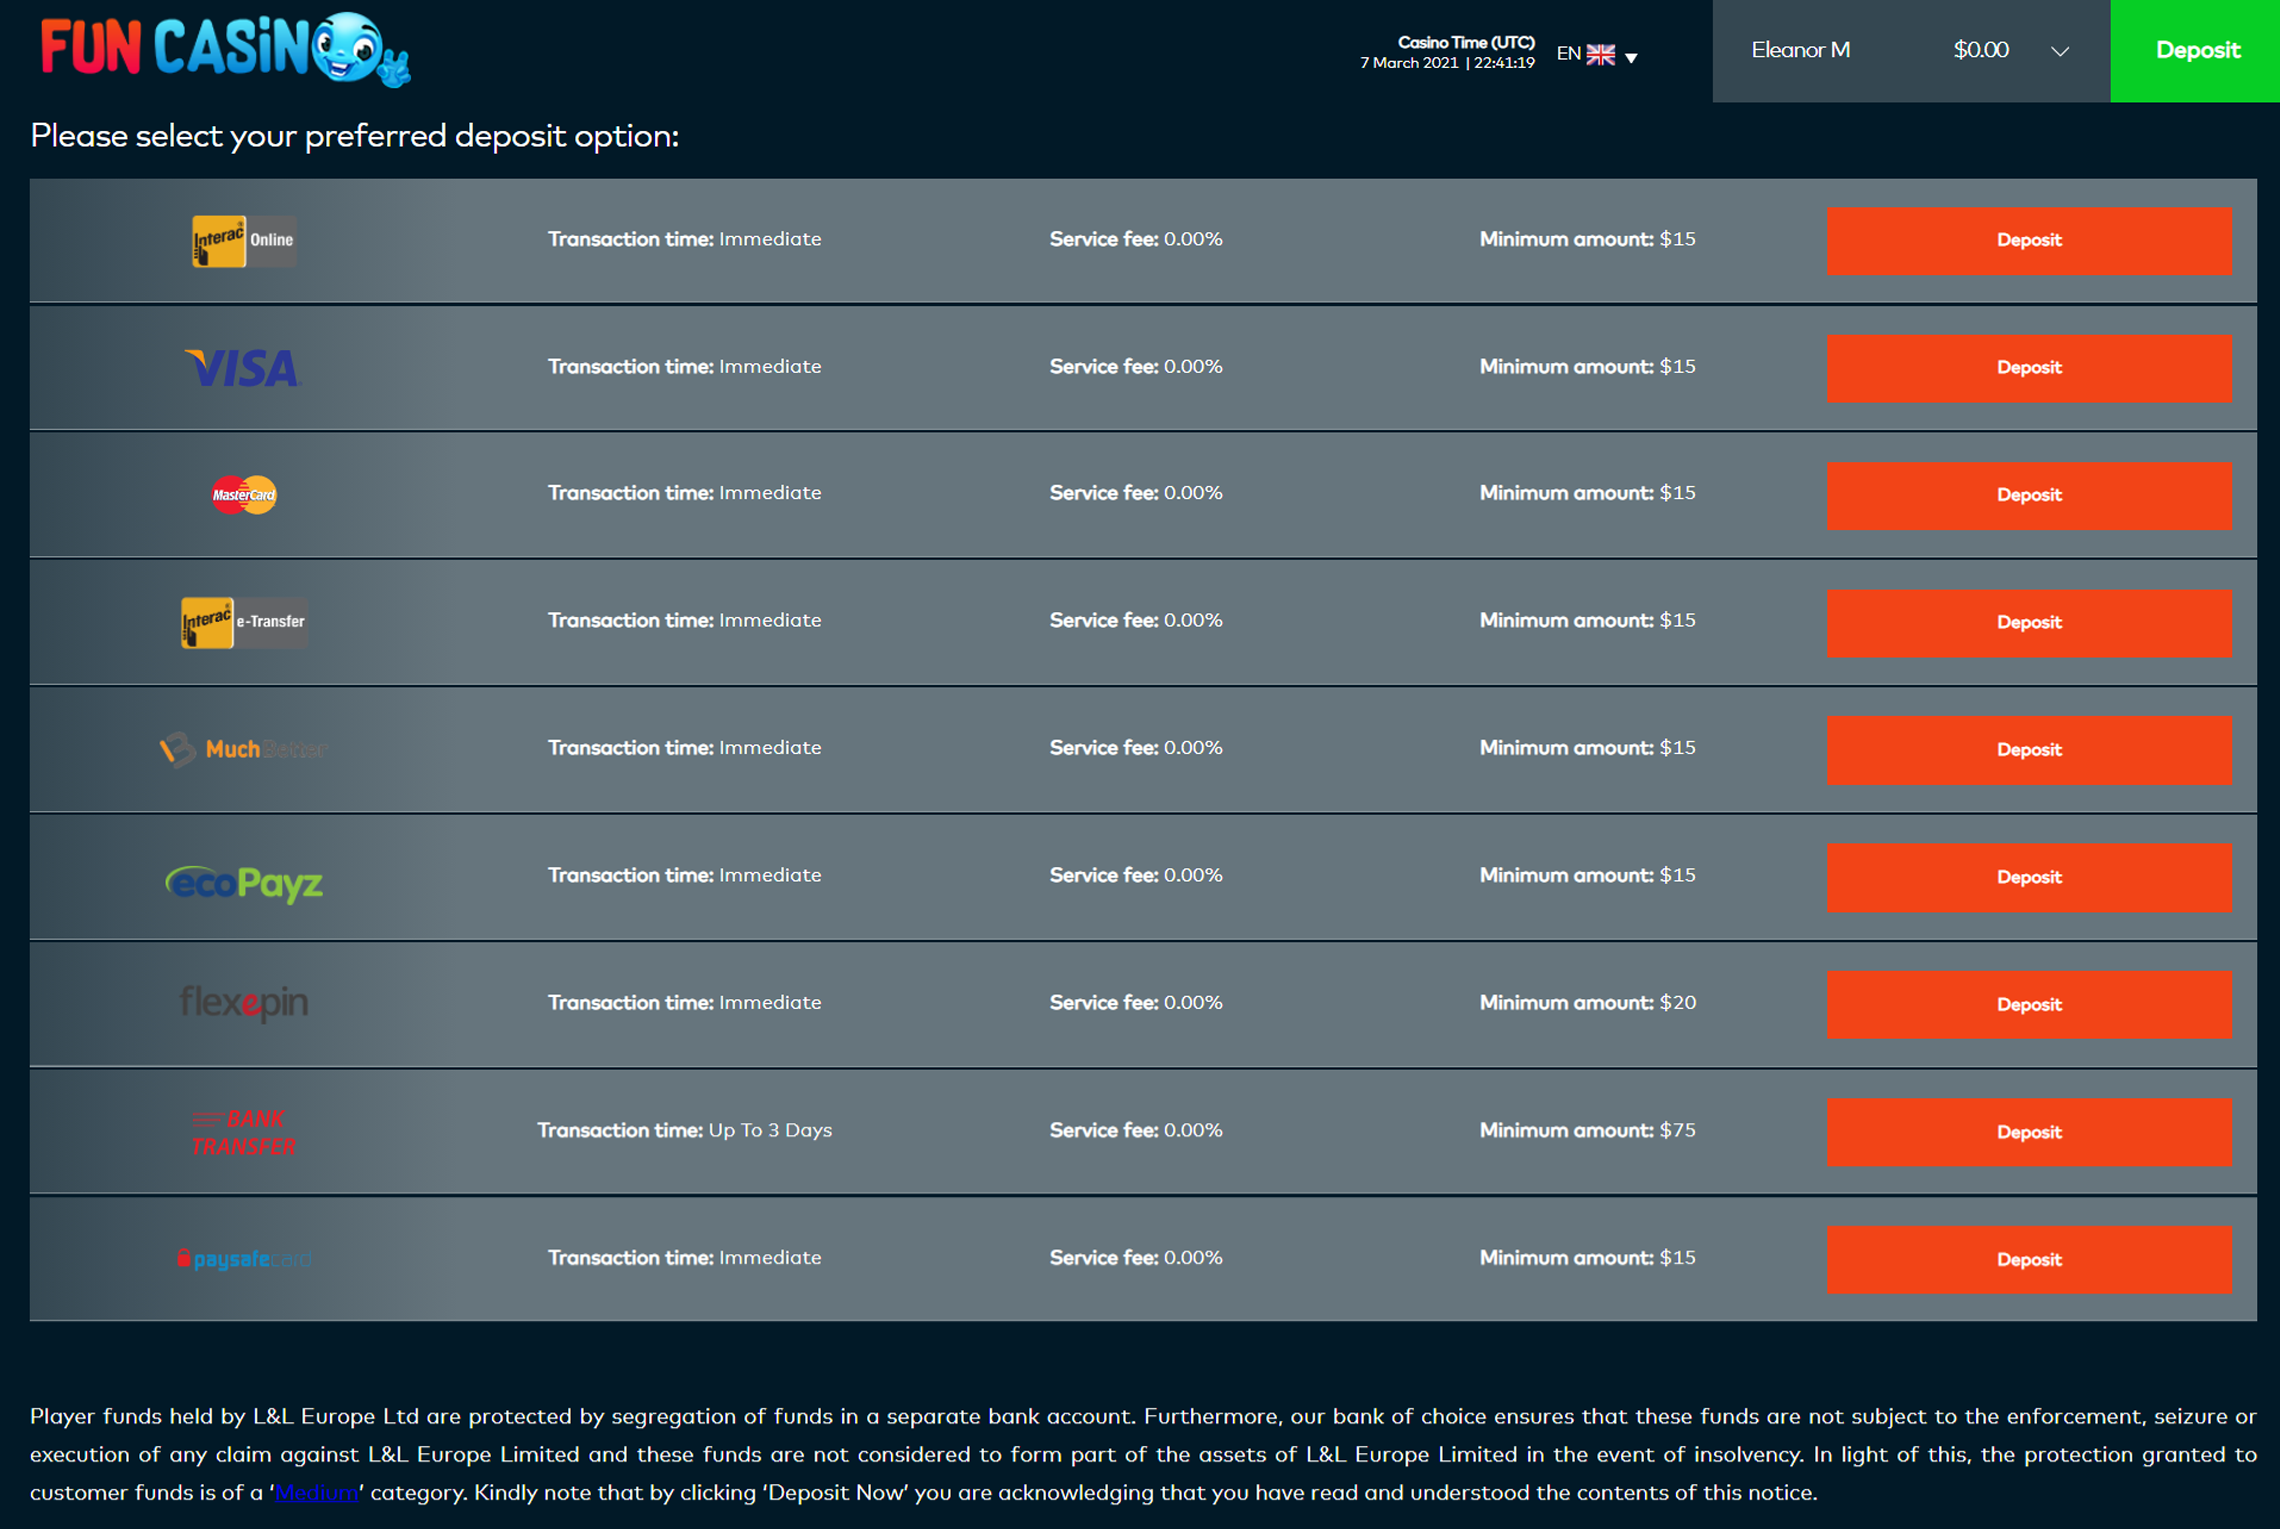Click Deposit in the Bank Transfer row

click(2028, 1132)
